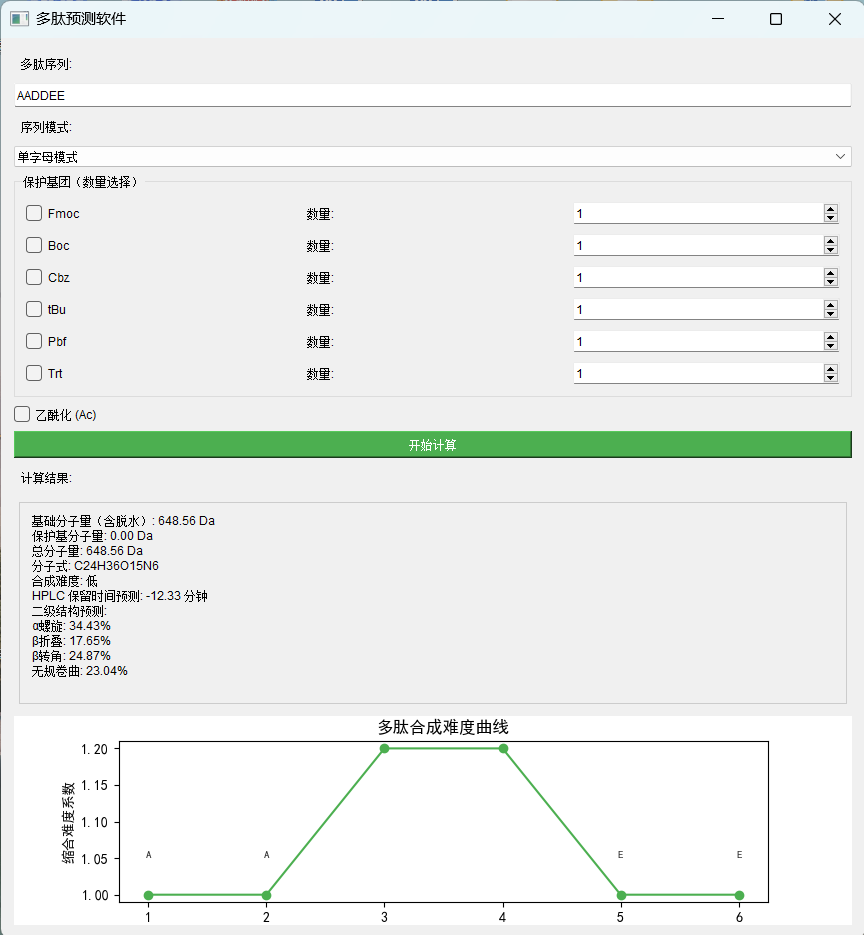Enable the 乙酰化 (Ac) acetylation option
The height and width of the screenshot is (935, 864).
pos(22,413)
